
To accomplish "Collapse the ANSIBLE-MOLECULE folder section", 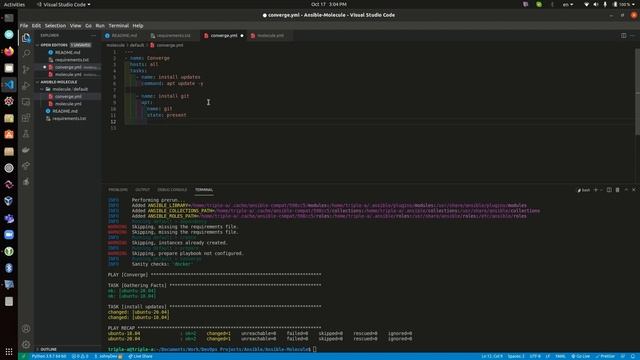I will (38, 82).
